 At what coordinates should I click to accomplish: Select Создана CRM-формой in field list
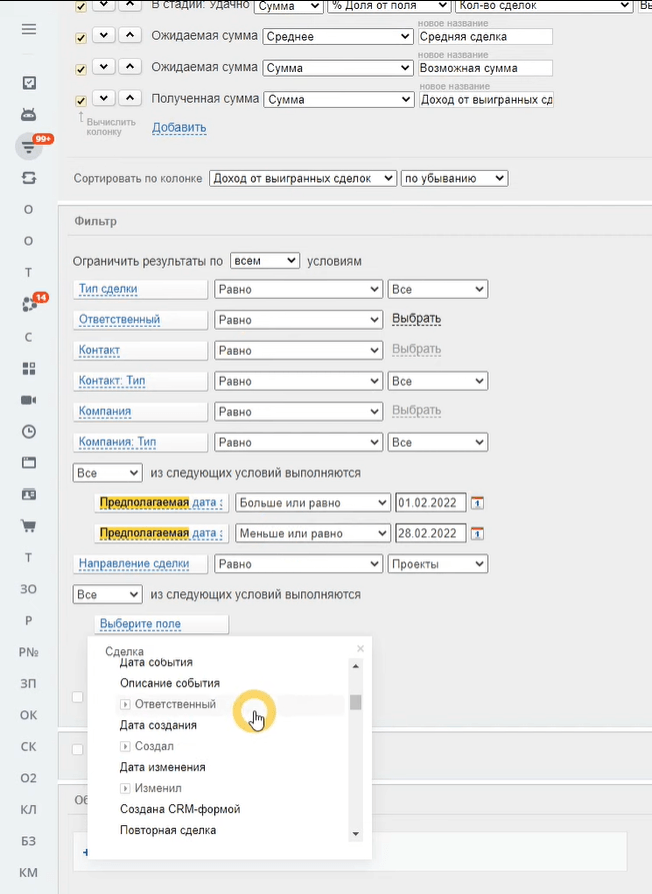point(180,809)
